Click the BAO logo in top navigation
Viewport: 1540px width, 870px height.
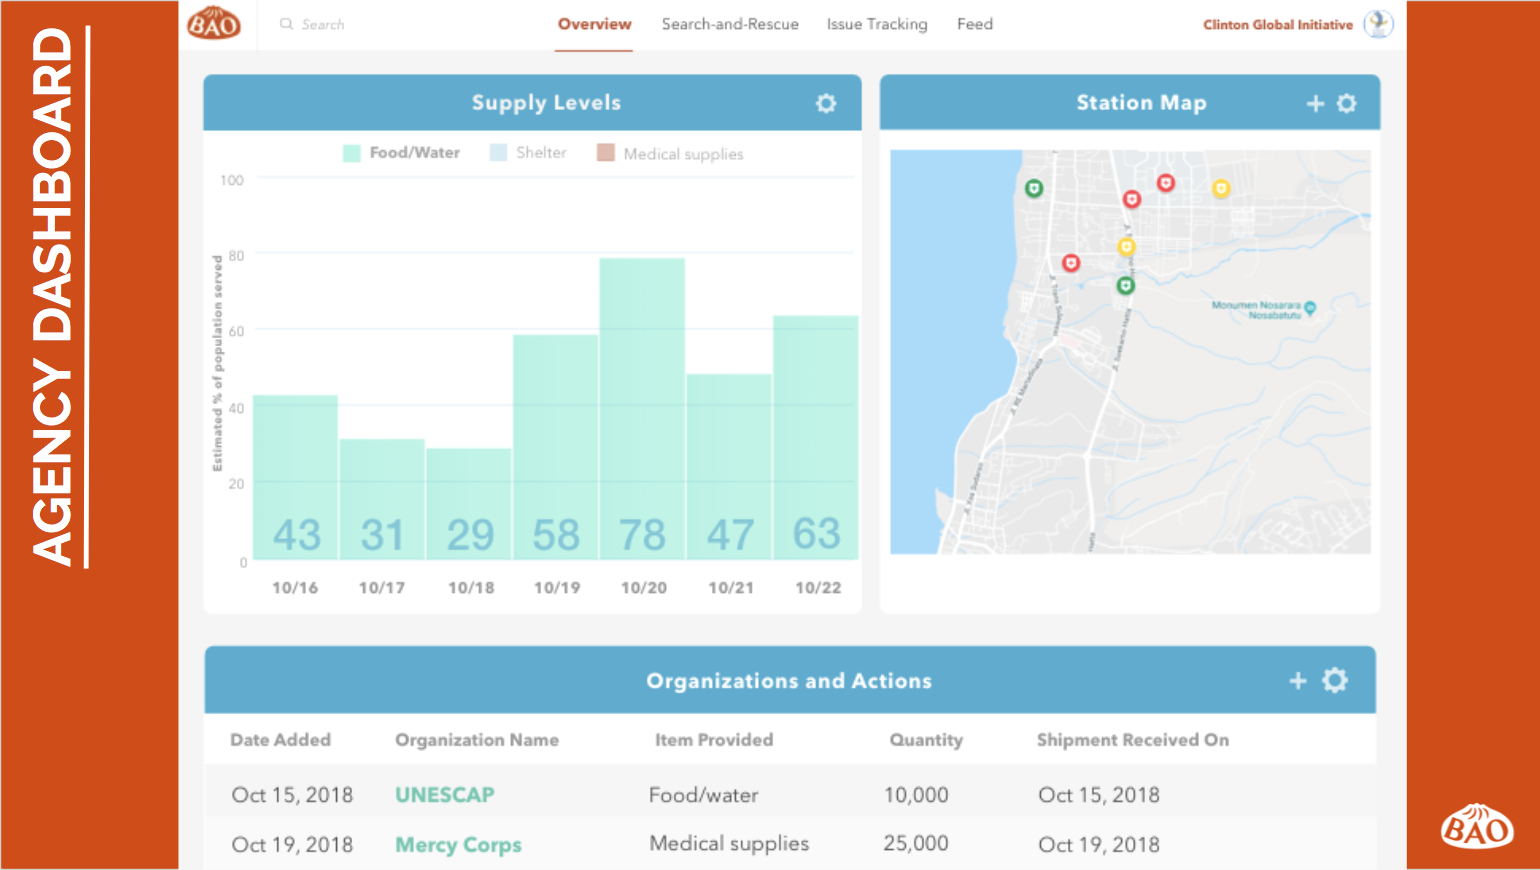point(214,23)
